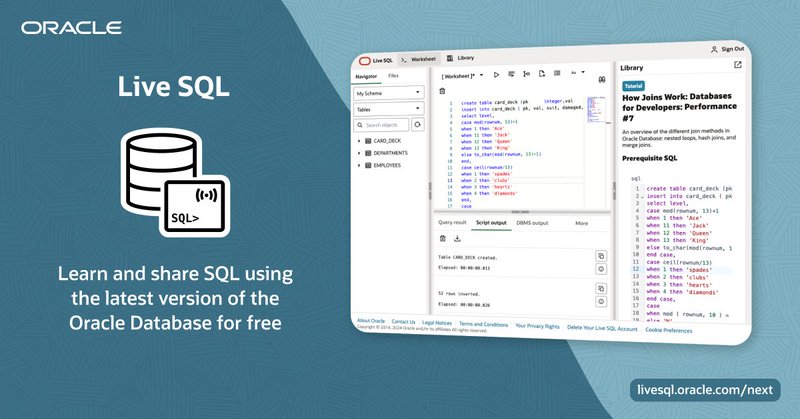Open the Terms and Conditions link
The image size is (800, 419).
pyautogui.click(x=483, y=324)
